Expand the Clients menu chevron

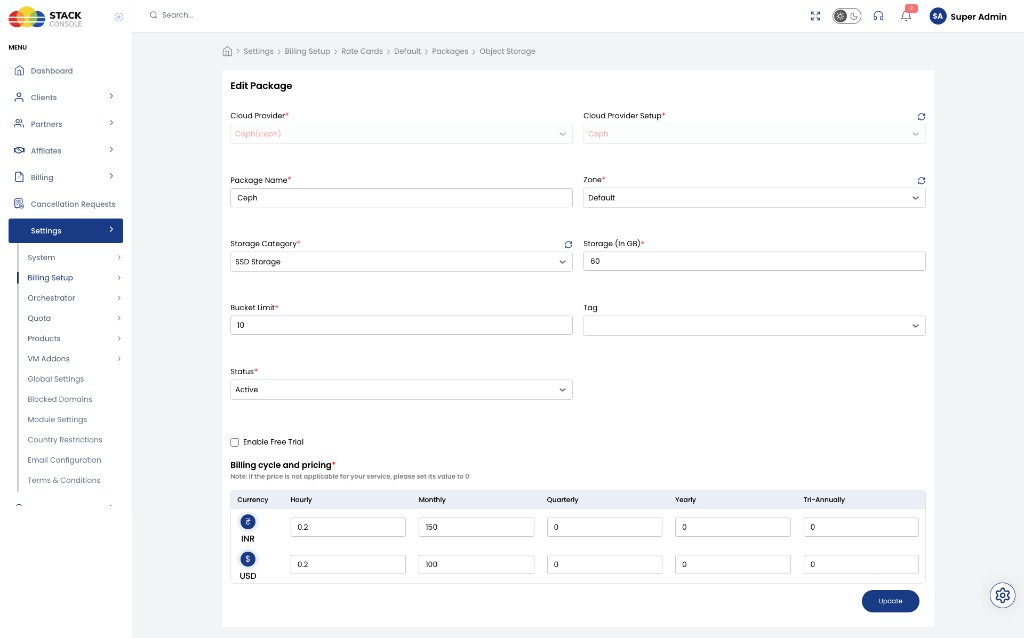(x=111, y=96)
